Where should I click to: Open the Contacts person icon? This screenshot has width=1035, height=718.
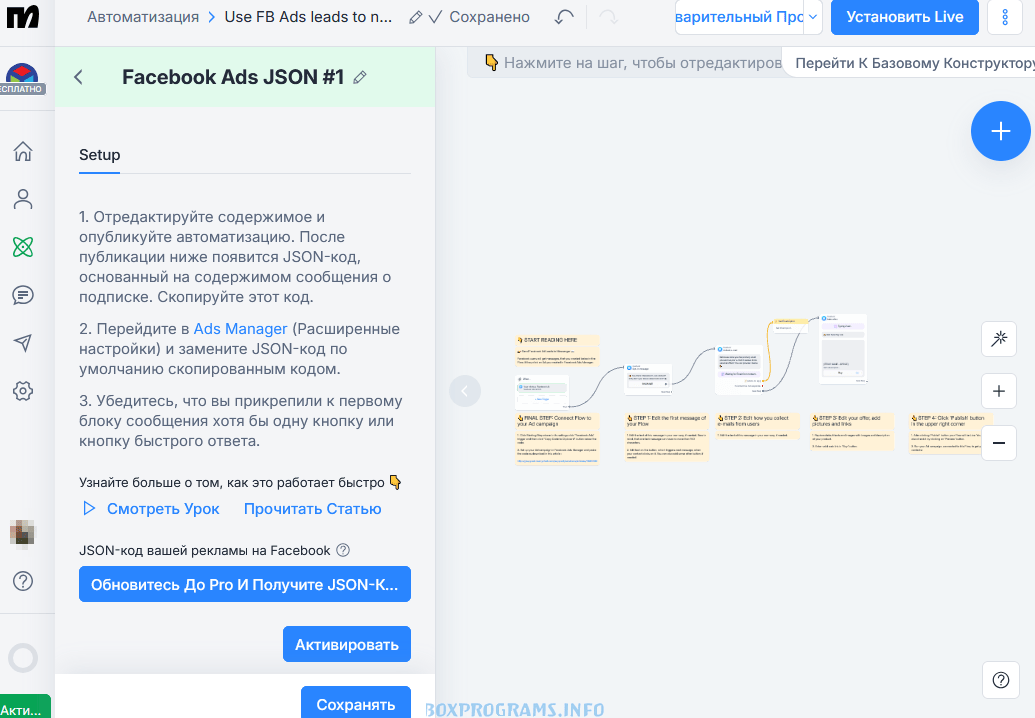pyautogui.click(x=22, y=199)
